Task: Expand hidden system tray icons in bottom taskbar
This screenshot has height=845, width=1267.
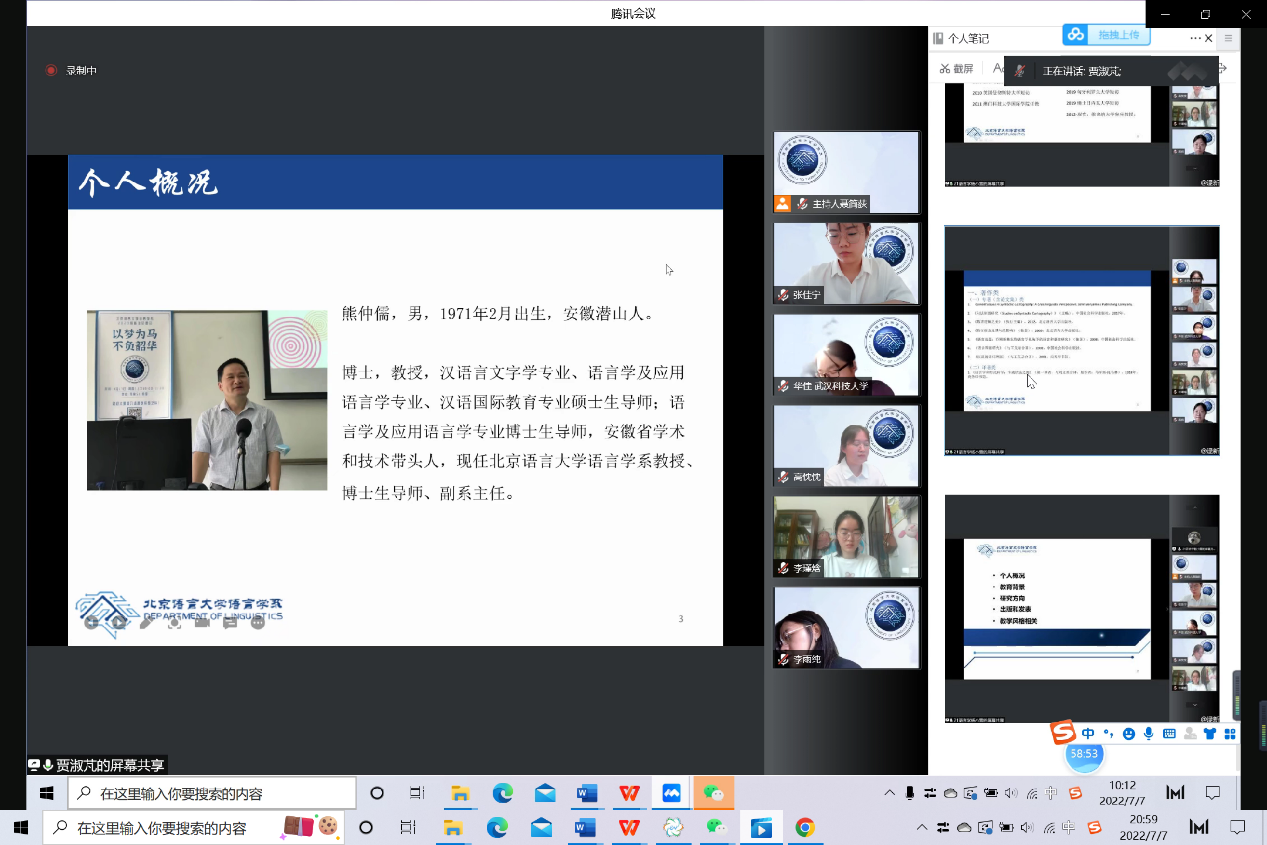Action: point(921,828)
